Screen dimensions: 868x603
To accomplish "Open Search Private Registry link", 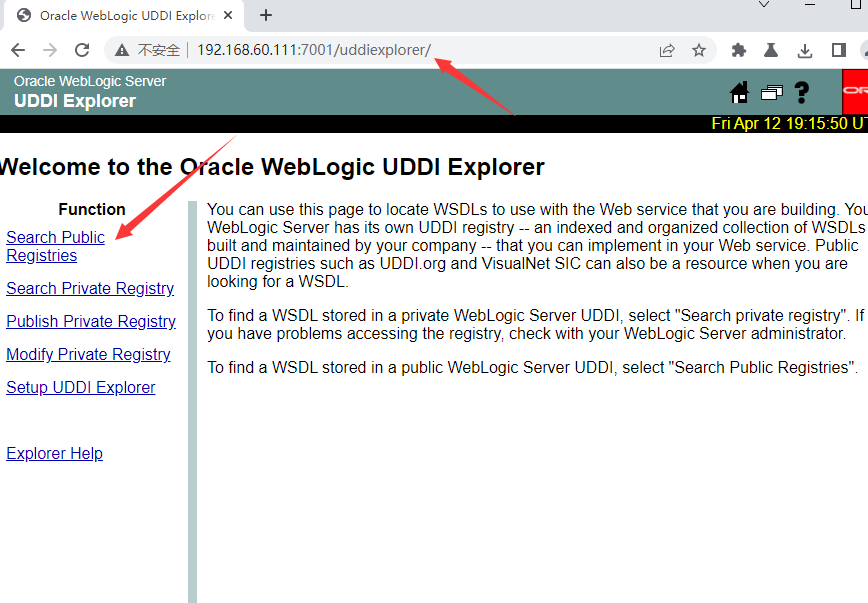I will tap(90, 288).
